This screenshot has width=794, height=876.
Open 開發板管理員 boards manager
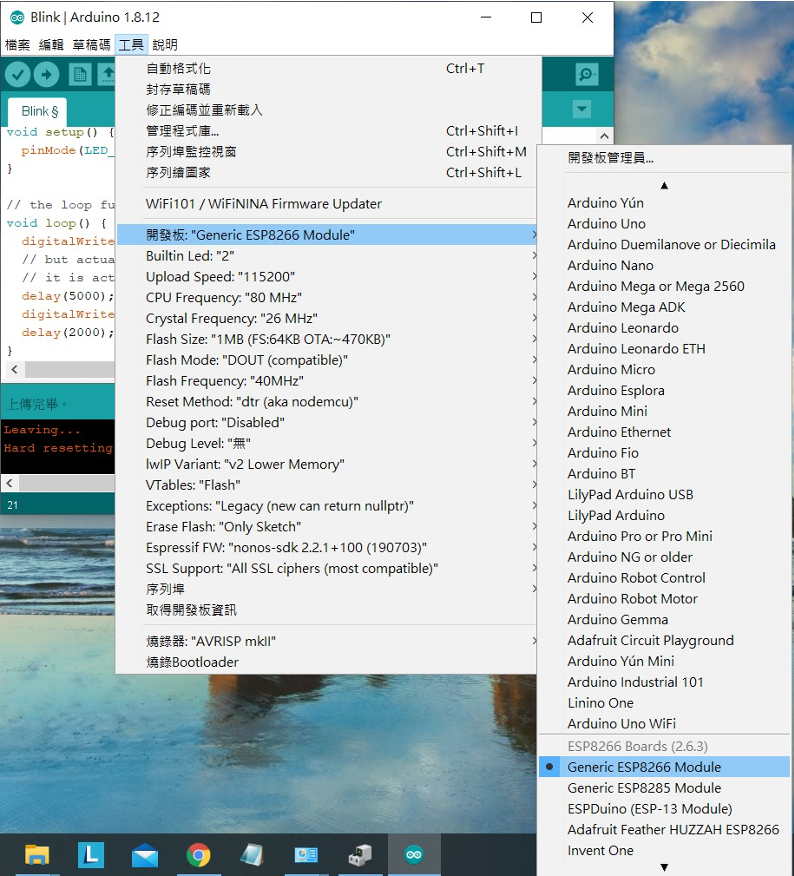click(x=664, y=158)
